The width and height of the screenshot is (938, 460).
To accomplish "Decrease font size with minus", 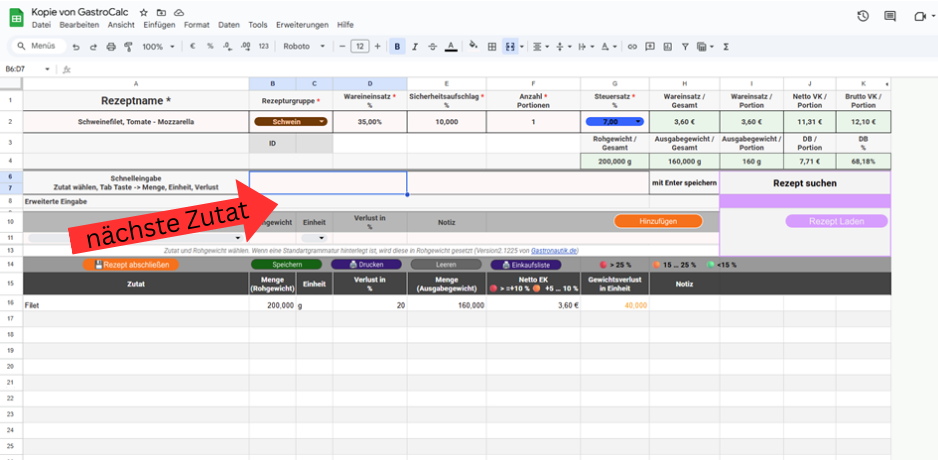I will 342,46.
